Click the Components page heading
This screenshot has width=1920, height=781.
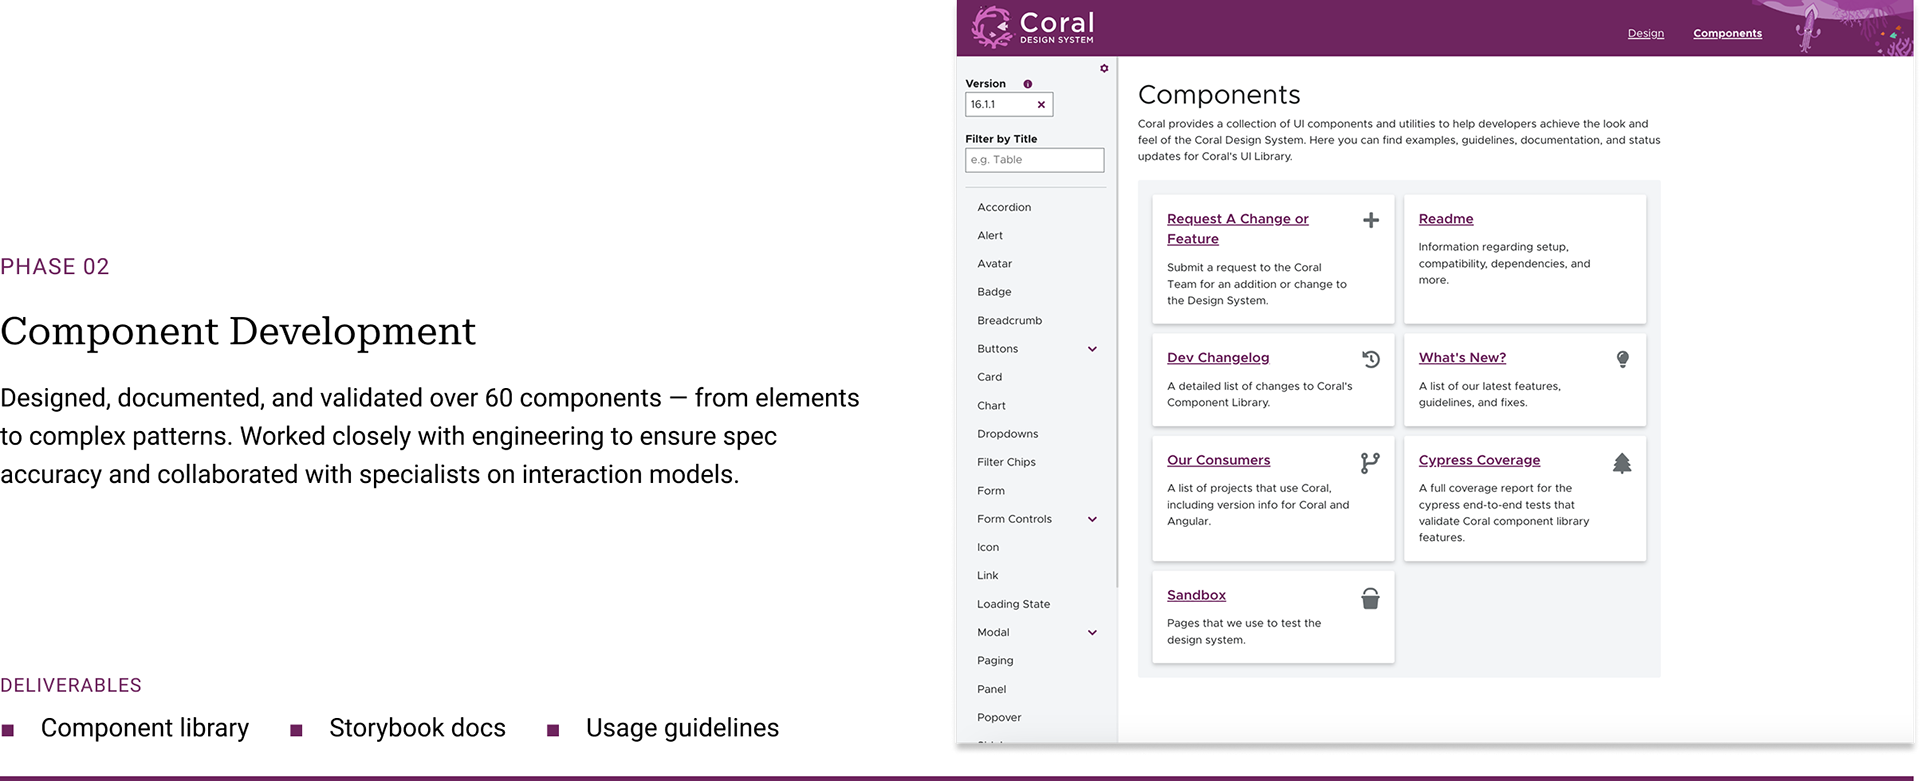coord(1219,95)
